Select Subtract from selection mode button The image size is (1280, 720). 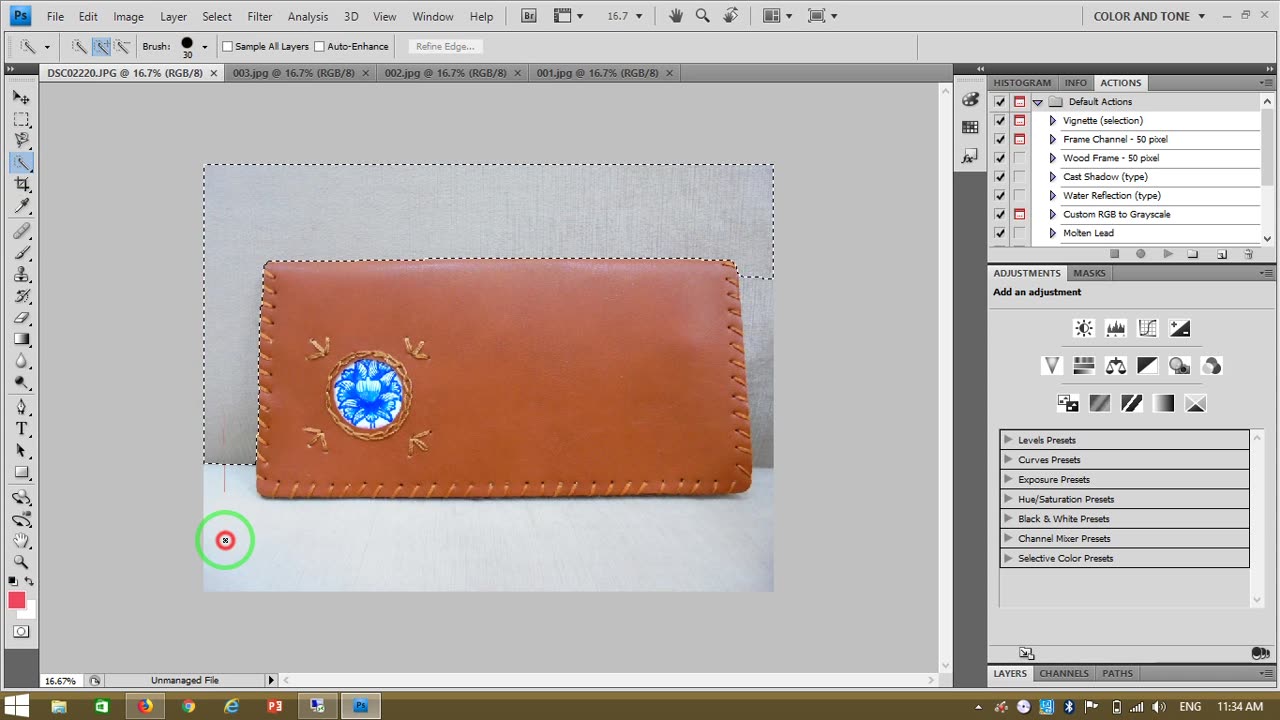(x=122, y=46)
